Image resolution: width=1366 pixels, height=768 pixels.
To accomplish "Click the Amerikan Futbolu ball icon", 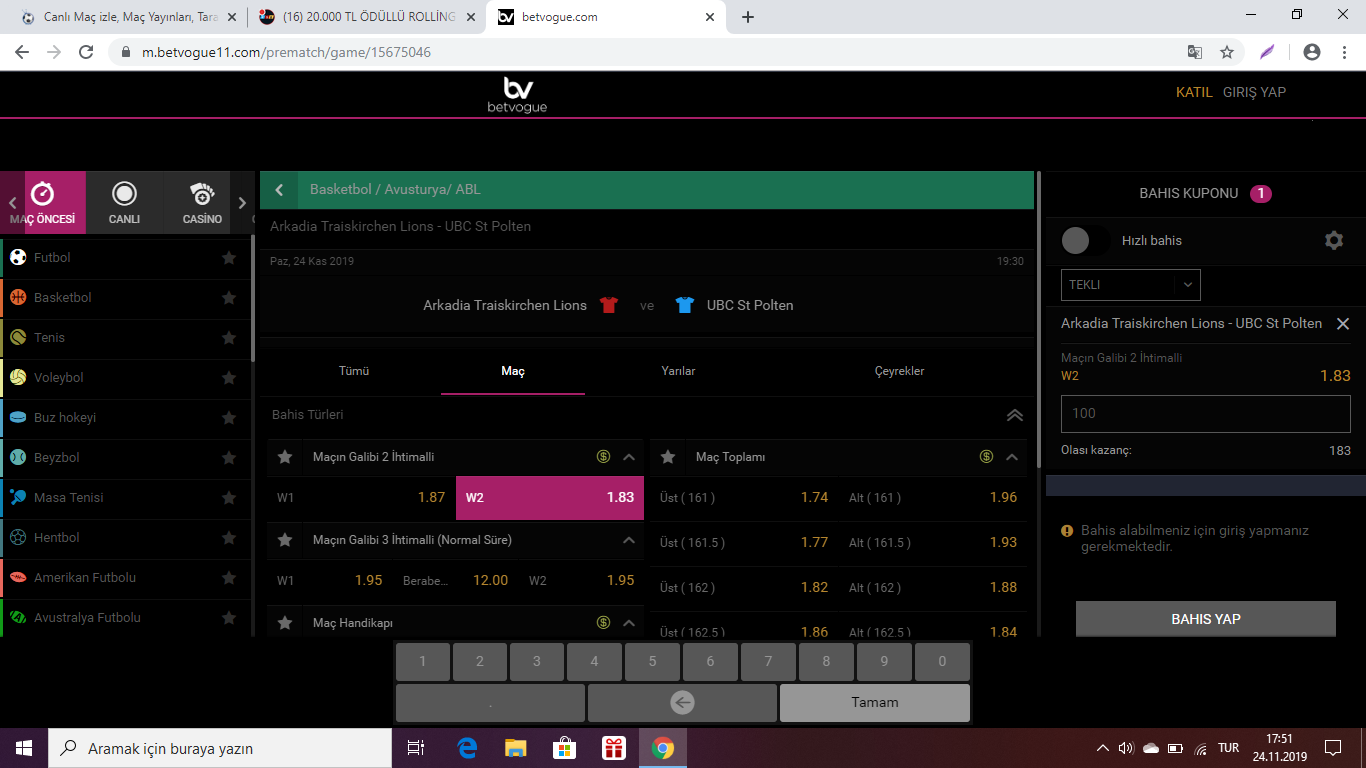I will (x=18, y=578).
